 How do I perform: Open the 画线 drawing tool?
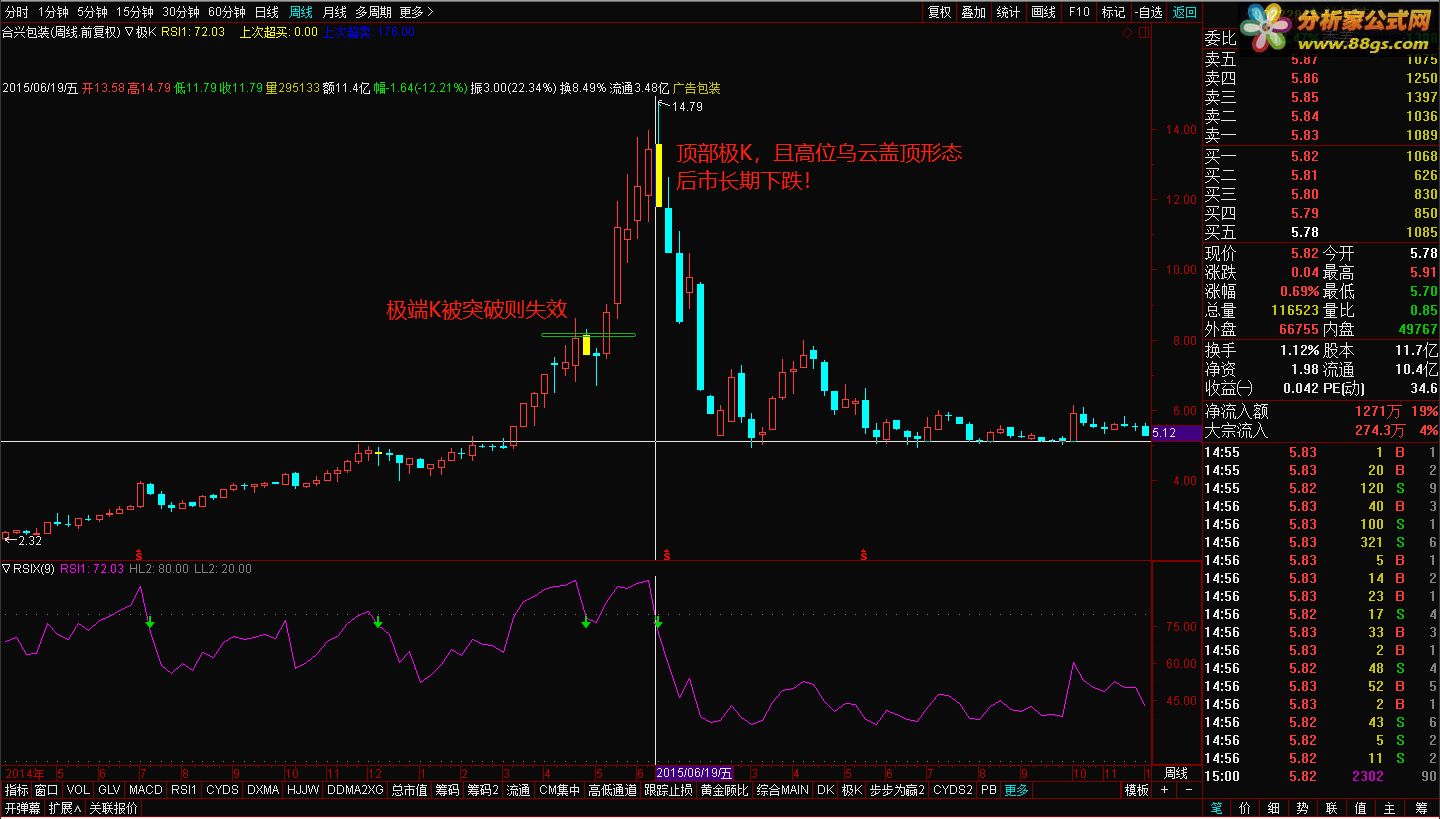[1044, 12]
